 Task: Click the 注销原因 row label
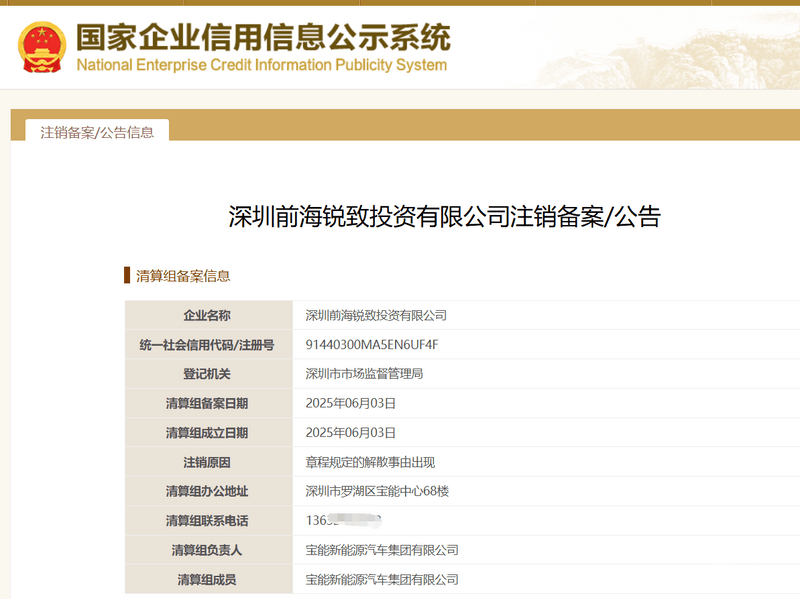[207, 462]
